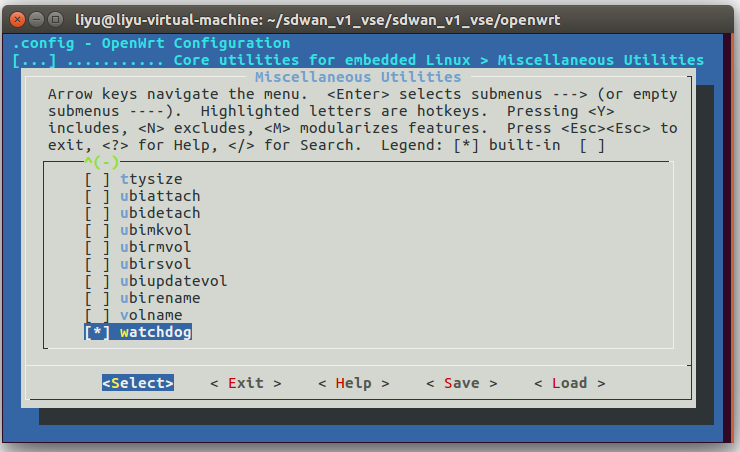740x452 pixels.
Task: Click the ttysize menu entry label
Action: point(151,179)
